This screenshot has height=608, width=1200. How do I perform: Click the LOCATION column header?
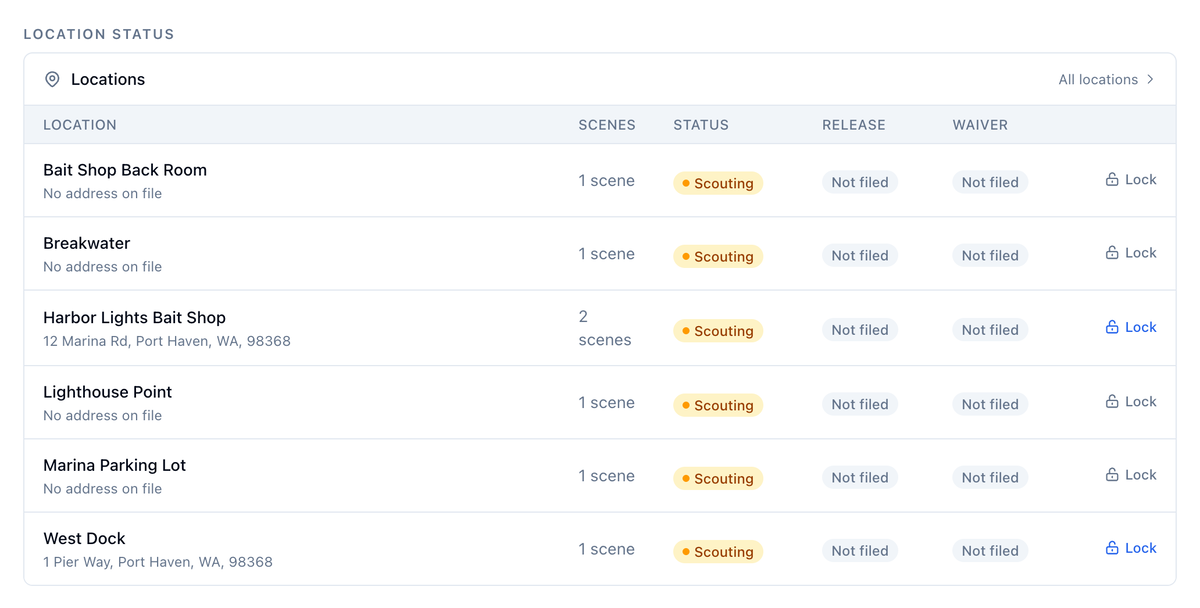point(80,125)
